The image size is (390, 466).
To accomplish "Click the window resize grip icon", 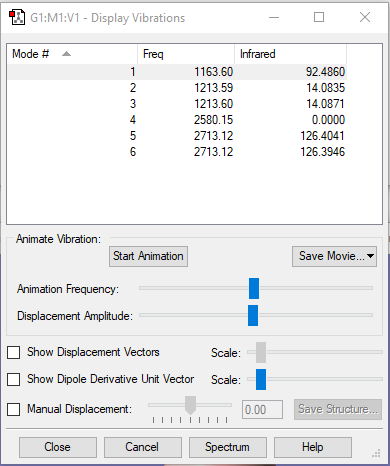I will point(376,454).
